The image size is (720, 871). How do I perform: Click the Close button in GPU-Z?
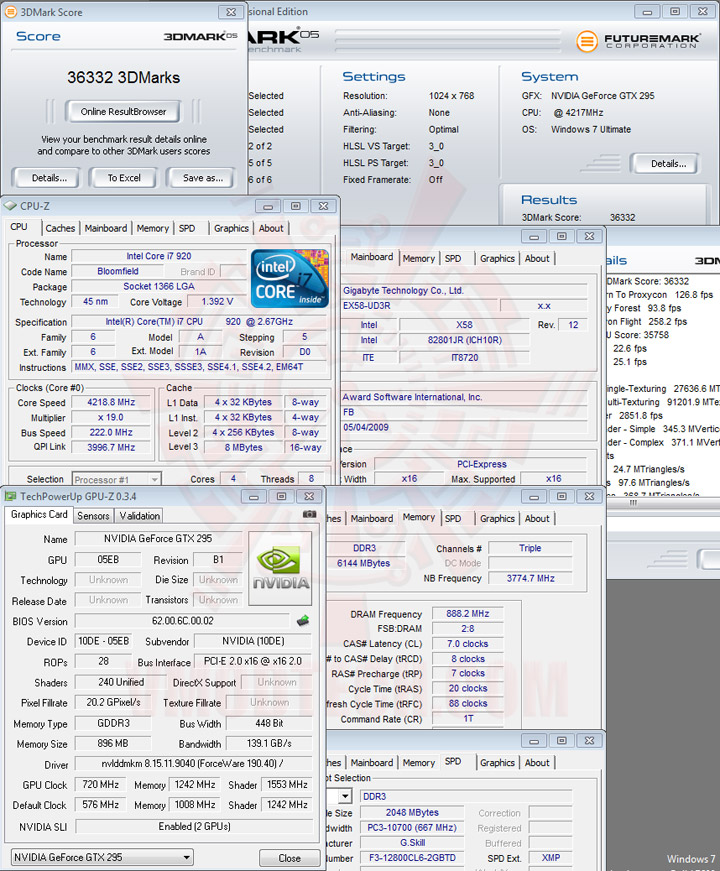coord(289,858)
